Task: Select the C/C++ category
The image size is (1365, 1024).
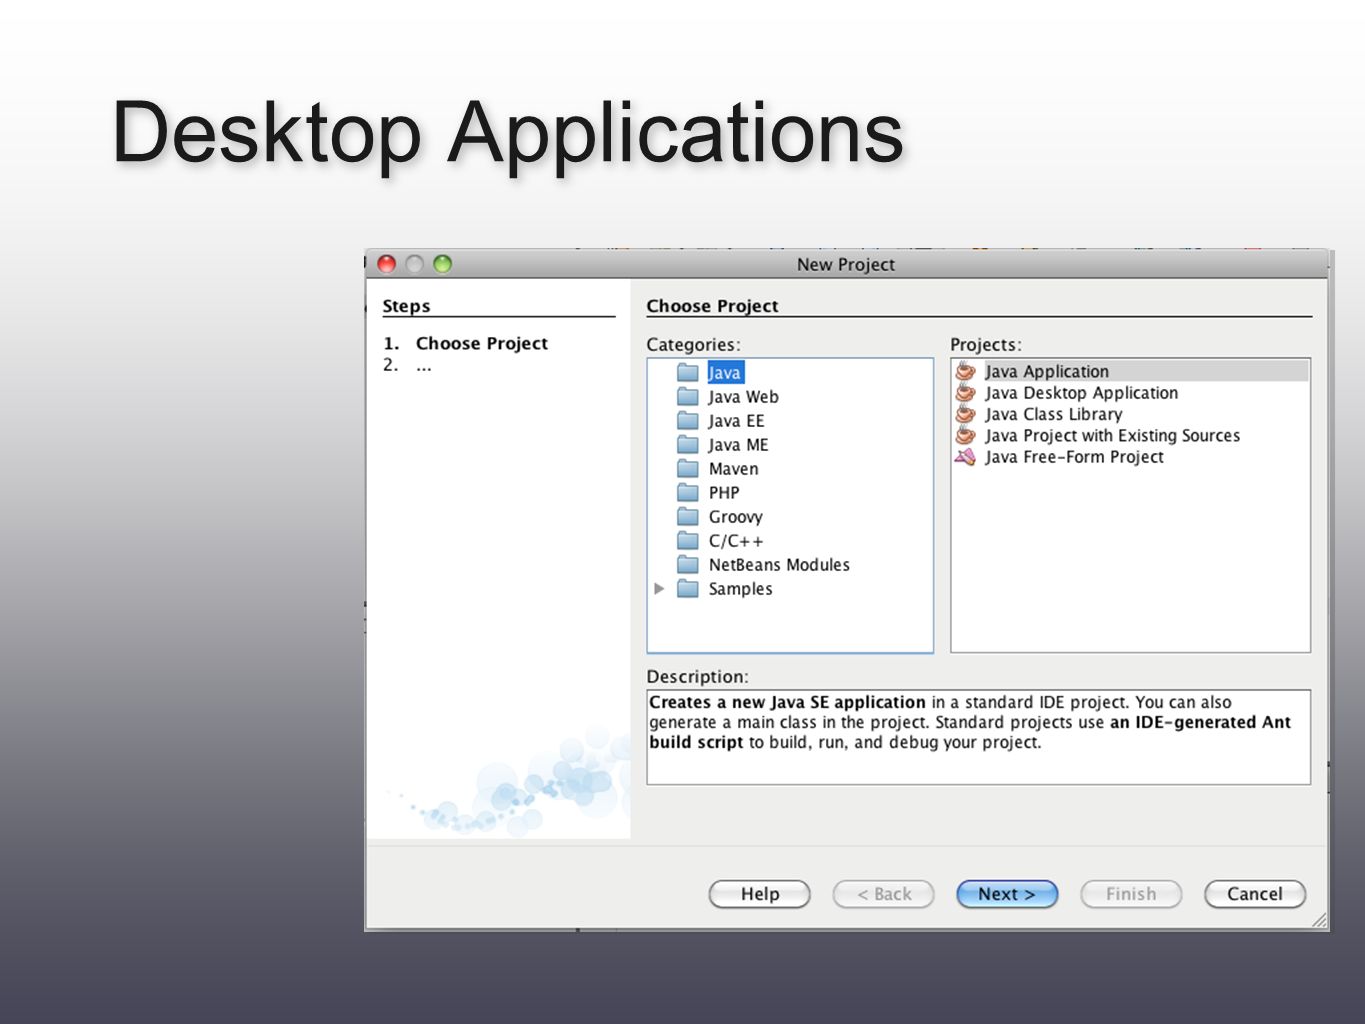Action: pyautogui.click(x=735, y=540)
